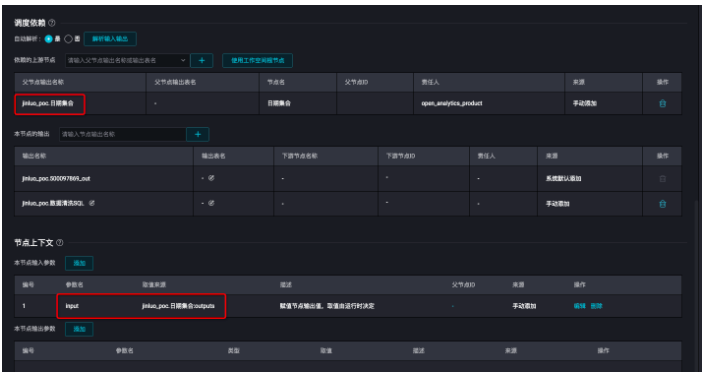Click the 父节点输出名称 column header

click(x=43, y=82)
